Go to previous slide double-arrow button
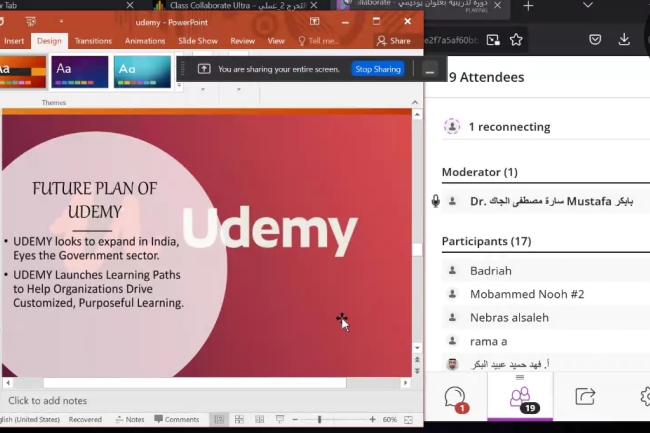 (x=417, y=360)
